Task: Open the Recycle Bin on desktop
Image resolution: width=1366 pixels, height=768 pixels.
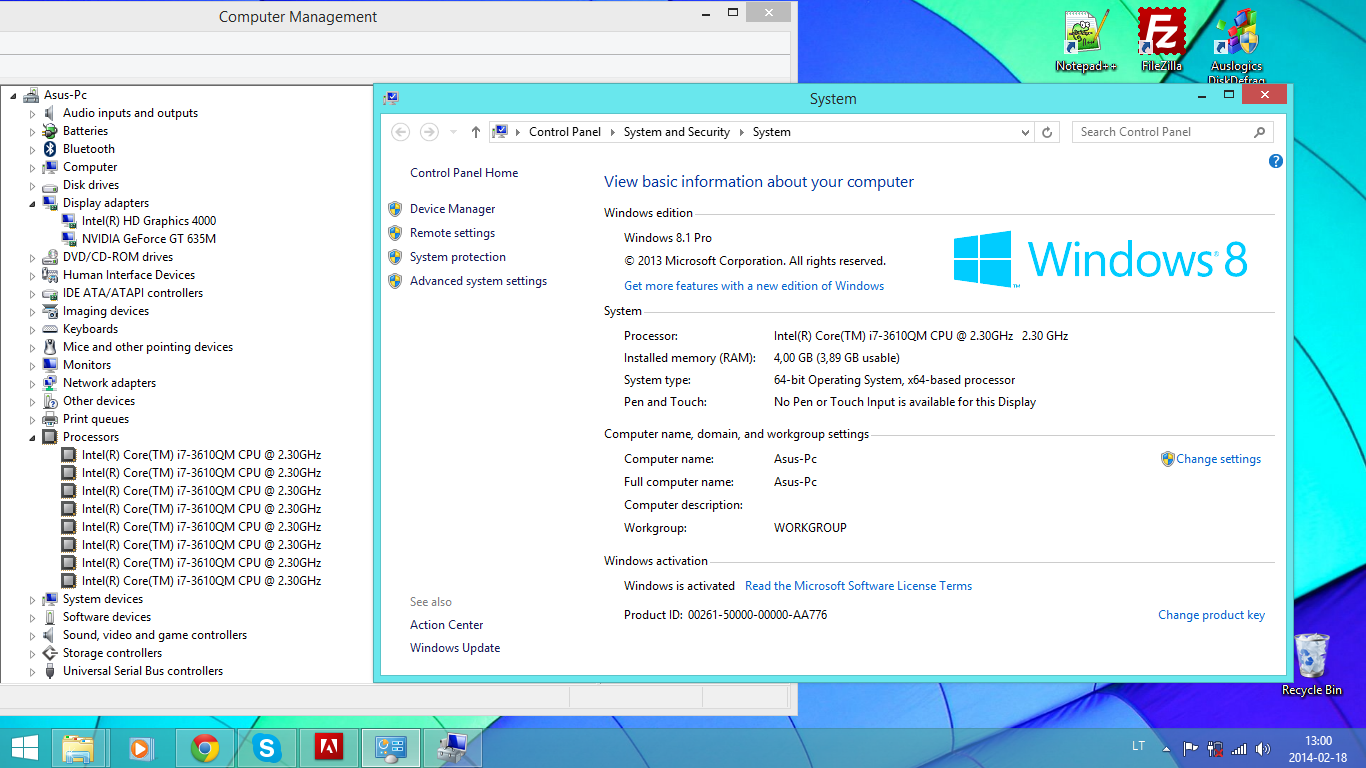Action: (1312, 664)
